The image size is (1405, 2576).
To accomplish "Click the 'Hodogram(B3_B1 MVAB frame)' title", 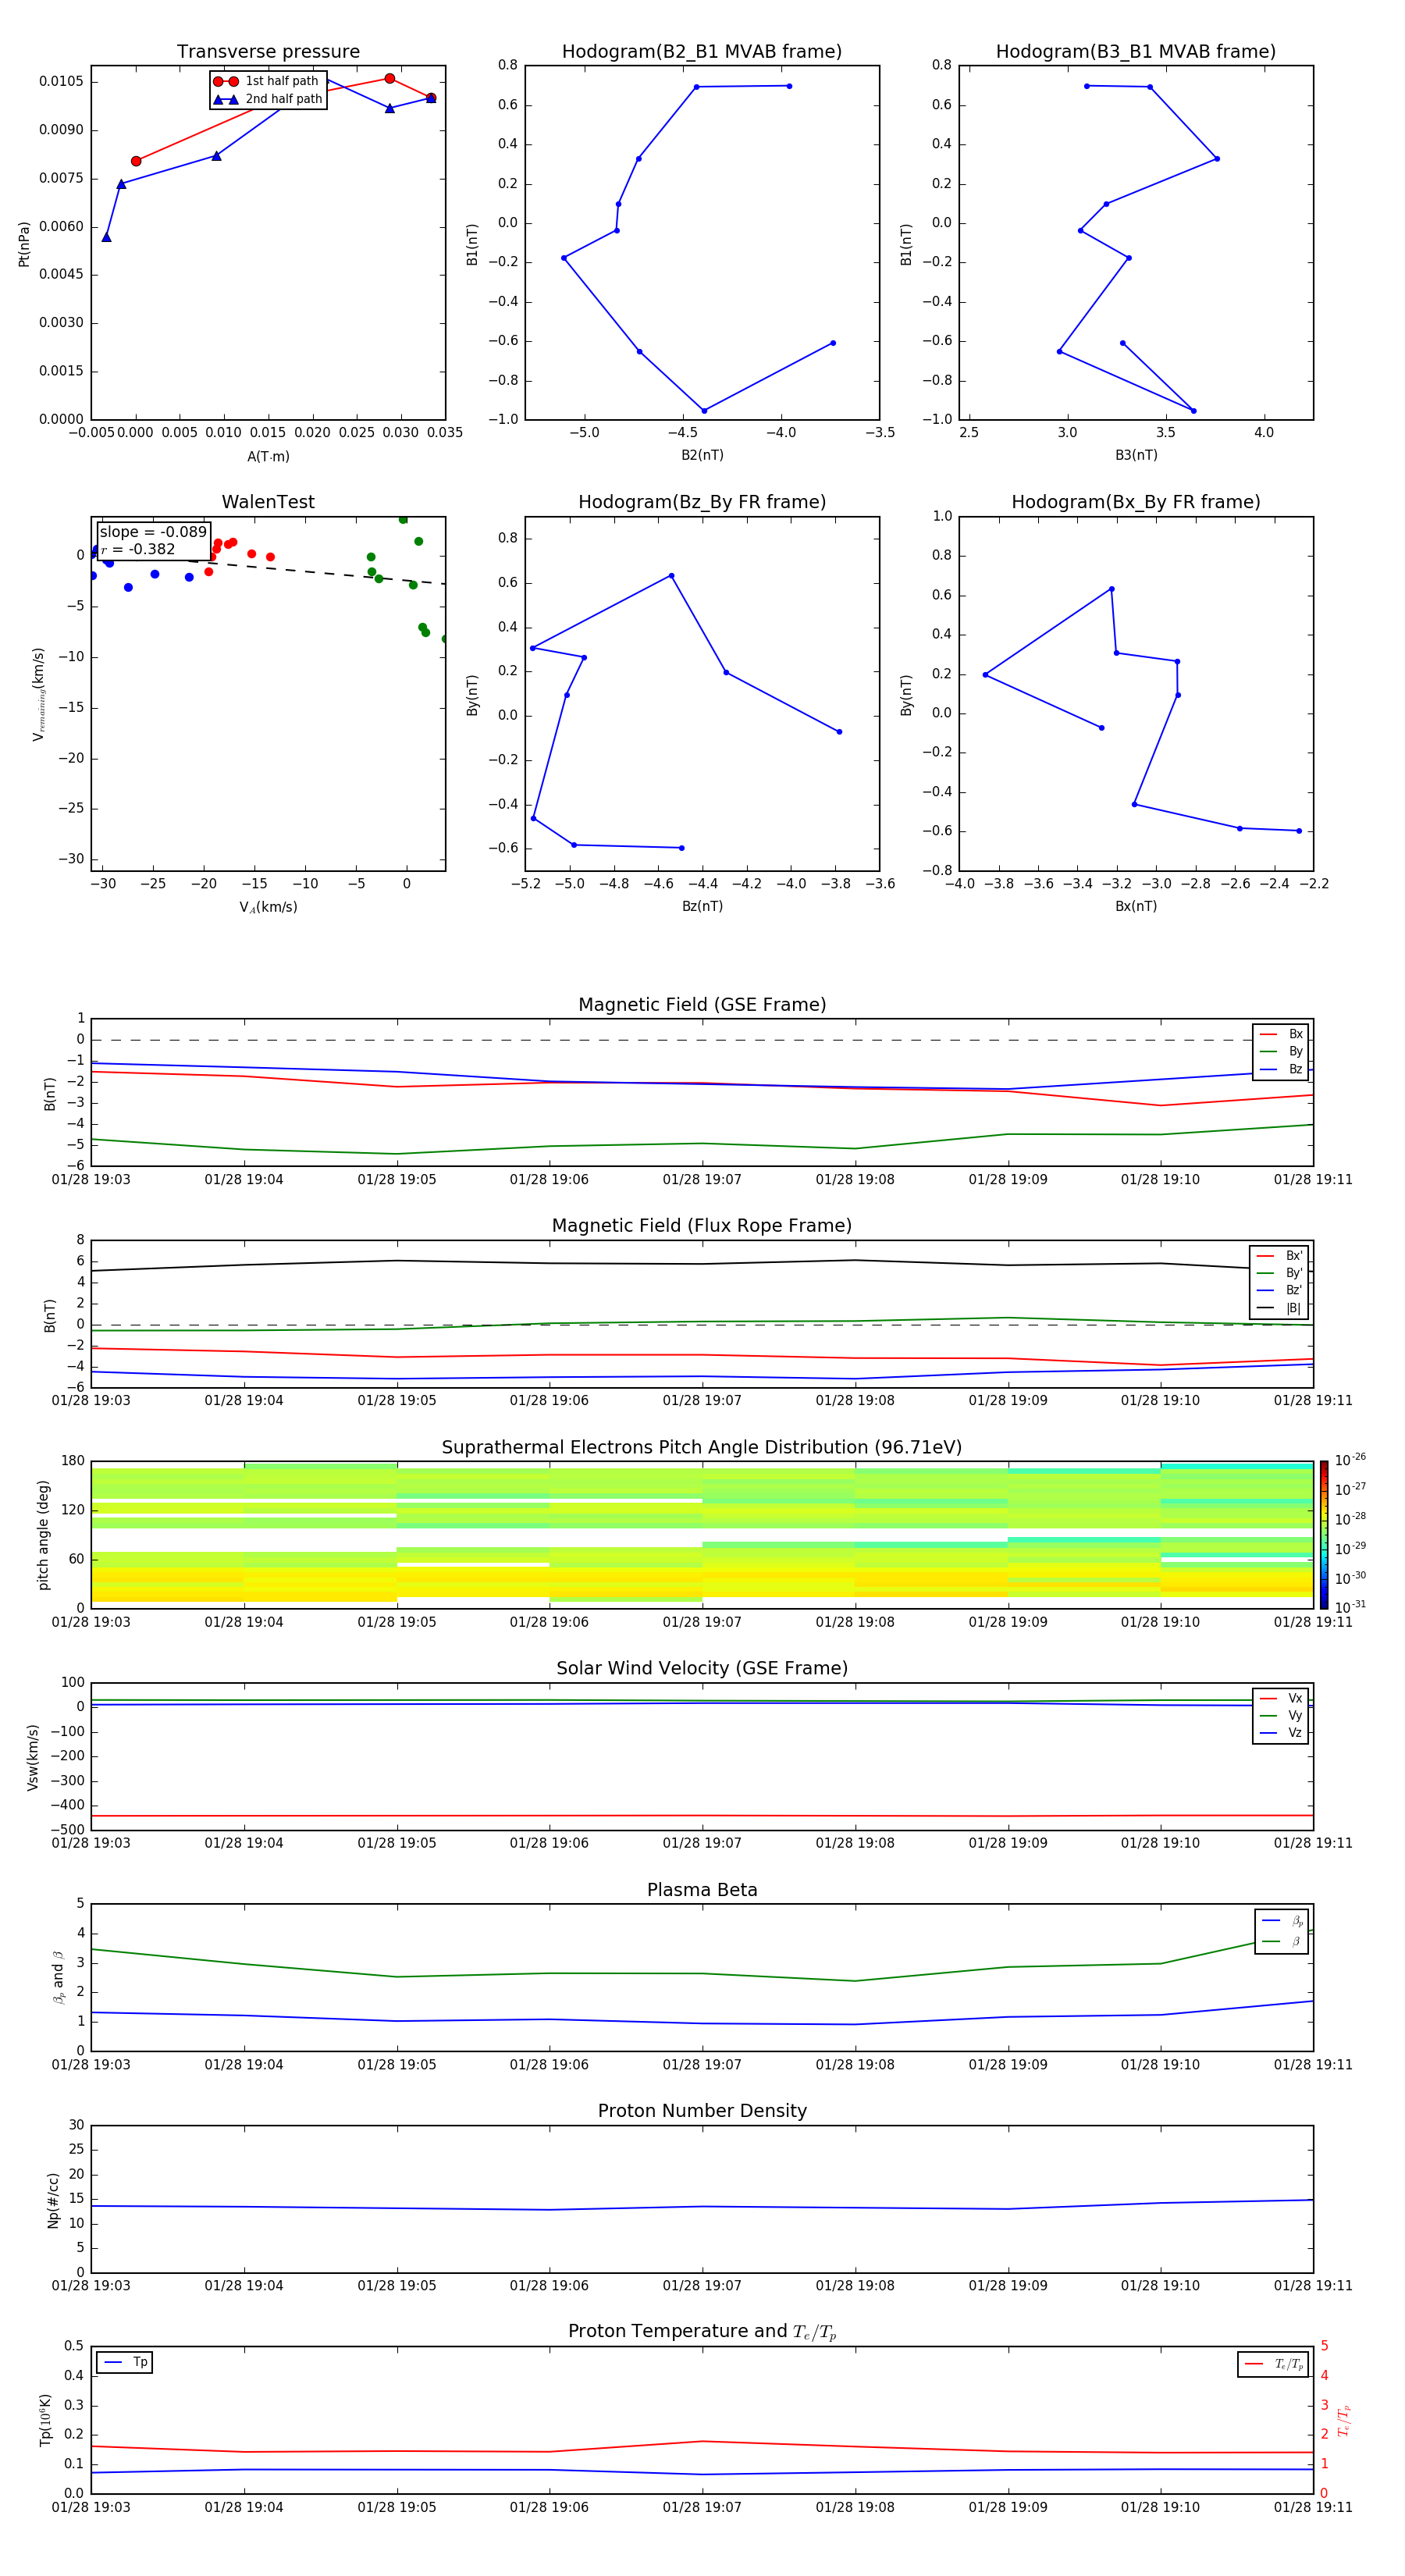I will pyautogui.click(x=1136, y=52).
